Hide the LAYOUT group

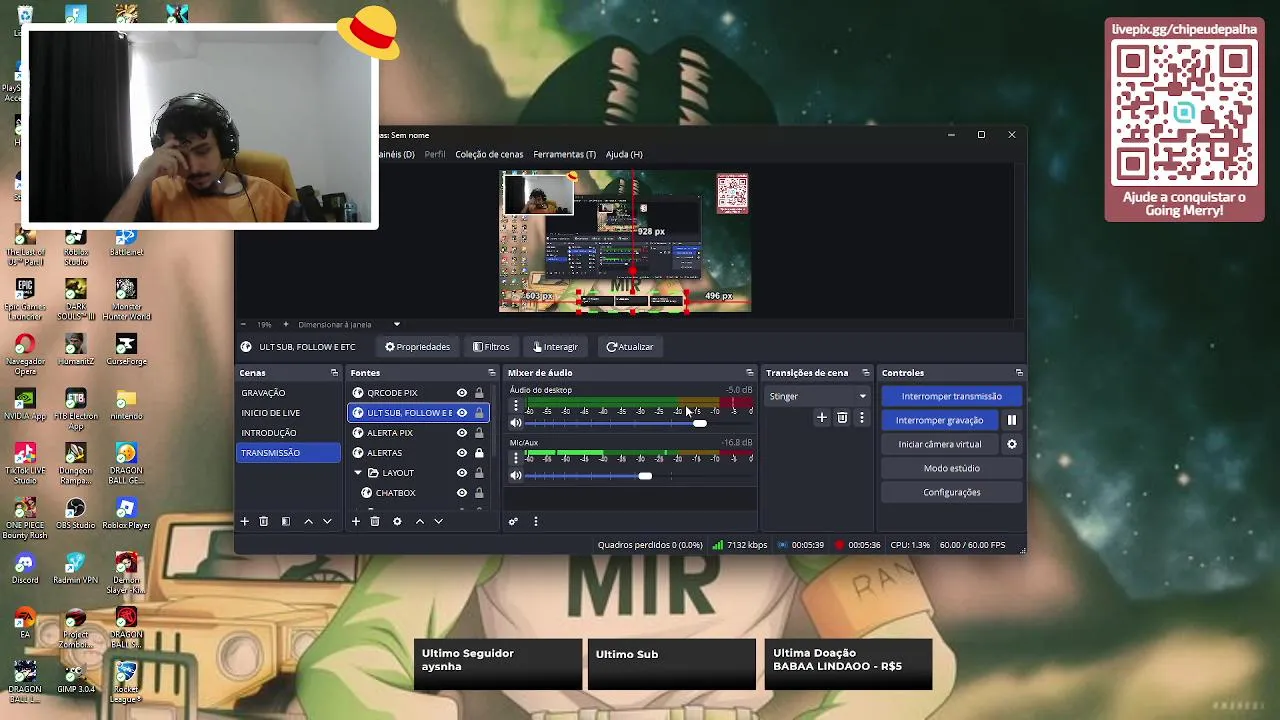(x=461, y=473)
